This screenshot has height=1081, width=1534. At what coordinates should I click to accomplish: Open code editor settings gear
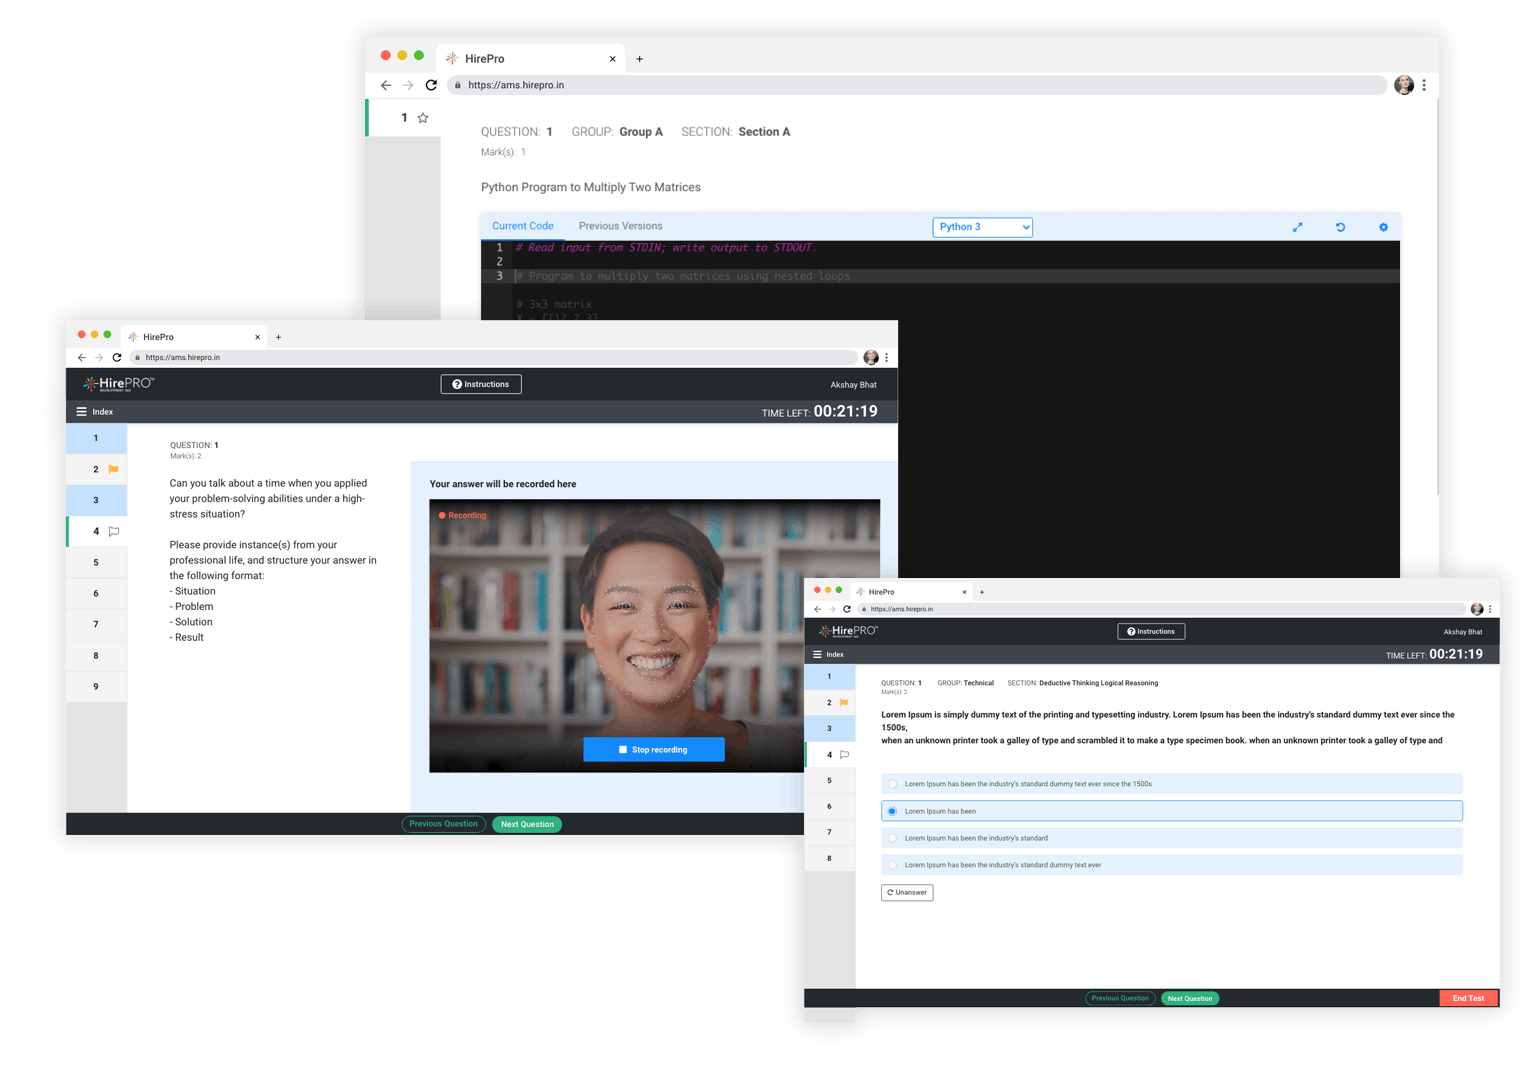tap(1383, 227)
